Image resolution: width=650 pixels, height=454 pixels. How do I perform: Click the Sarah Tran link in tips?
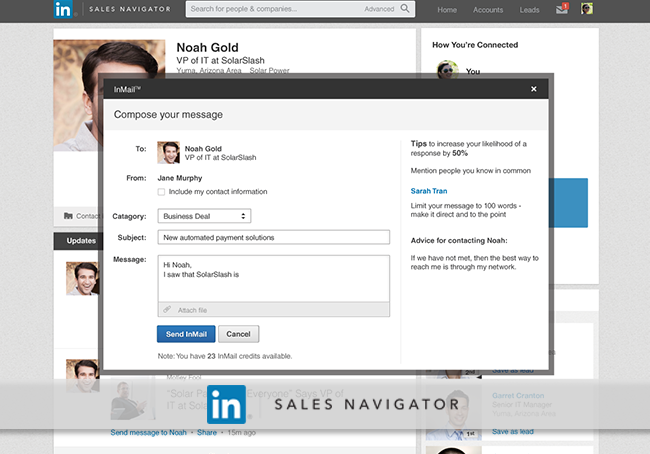(431, 190)
